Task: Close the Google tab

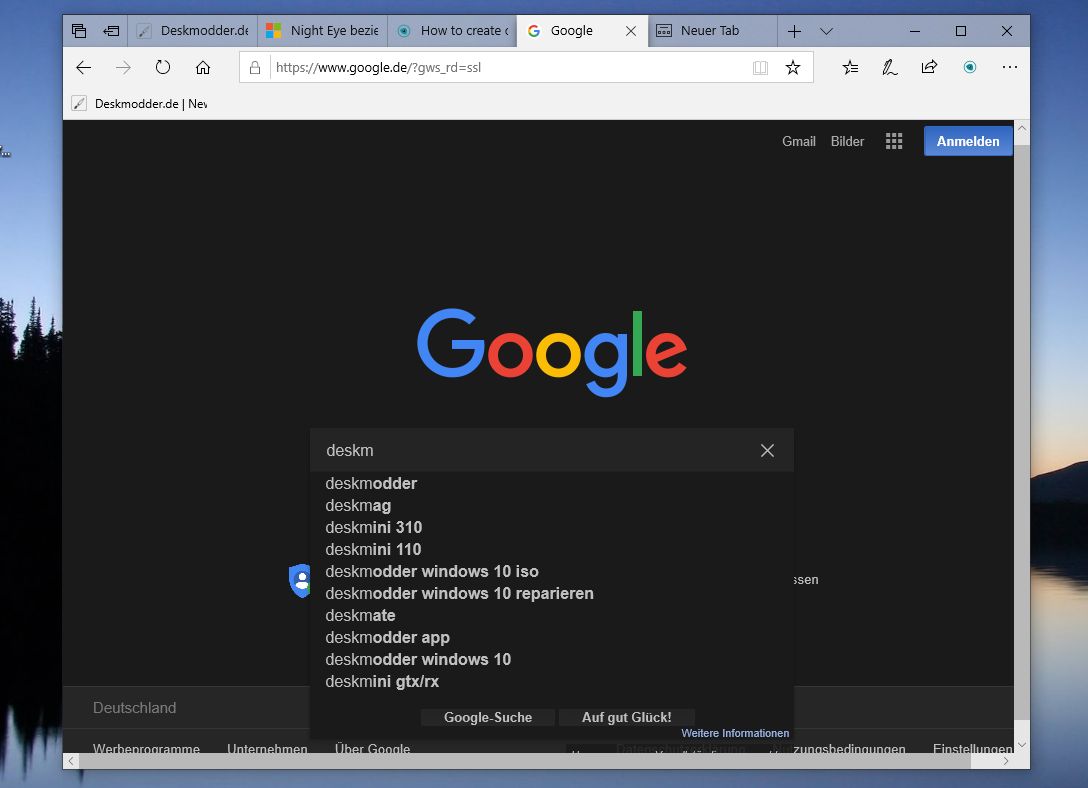Action: [631, 31]
